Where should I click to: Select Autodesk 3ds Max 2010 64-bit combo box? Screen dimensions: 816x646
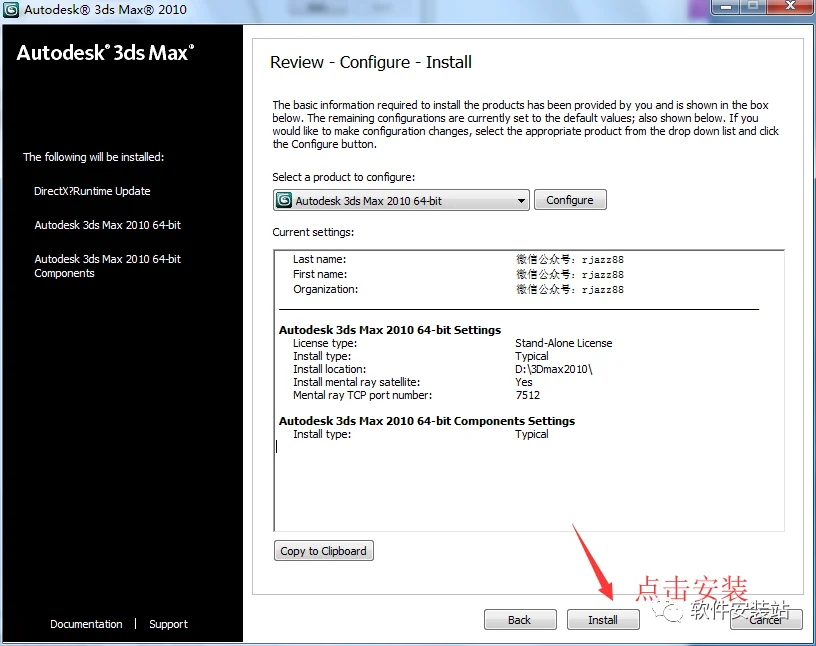(x=401, y=200)
